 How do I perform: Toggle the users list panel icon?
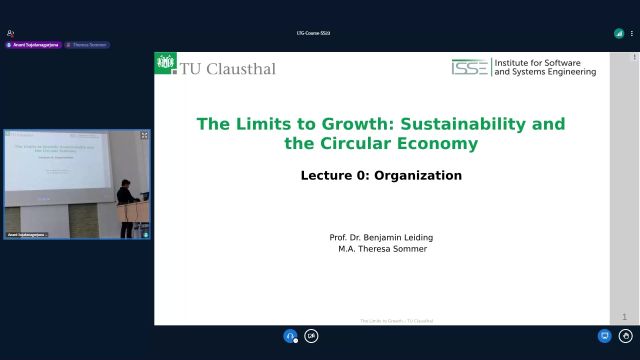(11, 33)
